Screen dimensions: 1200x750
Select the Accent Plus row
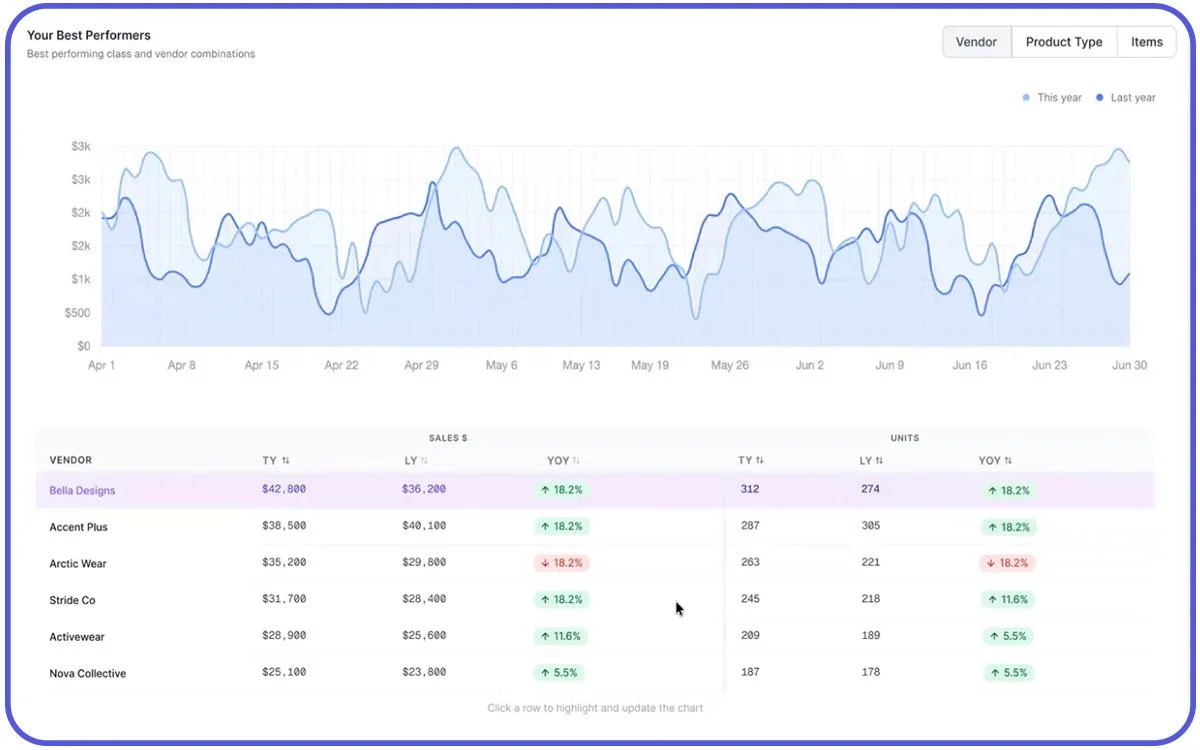tap(595, 527)
